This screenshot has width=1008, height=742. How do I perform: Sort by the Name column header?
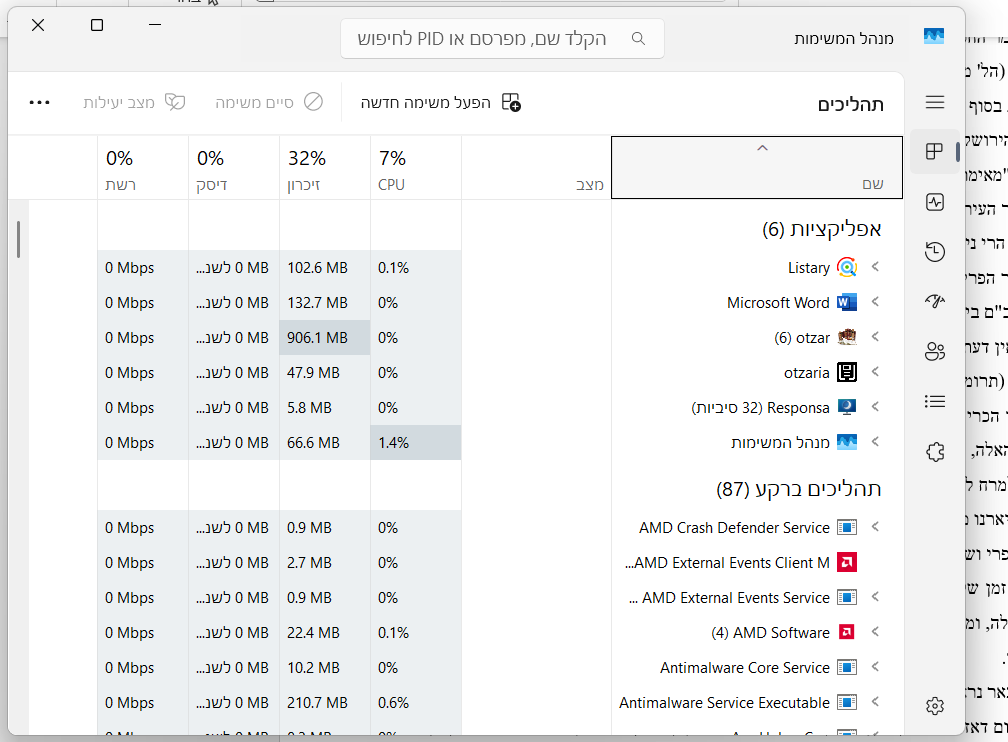pyautogui.click(x=757, y=167)
